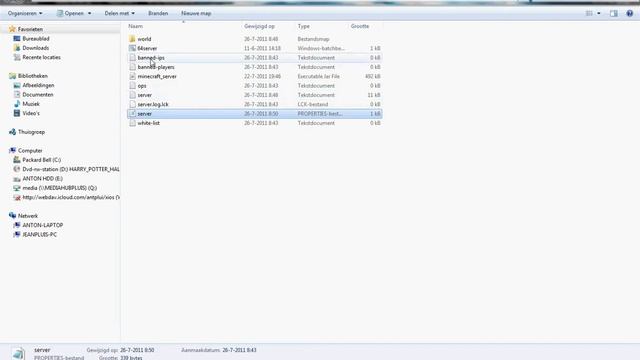Viewport: 640px width, 360px height.
Task: Click the 64server Windows-batchbestand type text
Action: [x=321, y=48]
